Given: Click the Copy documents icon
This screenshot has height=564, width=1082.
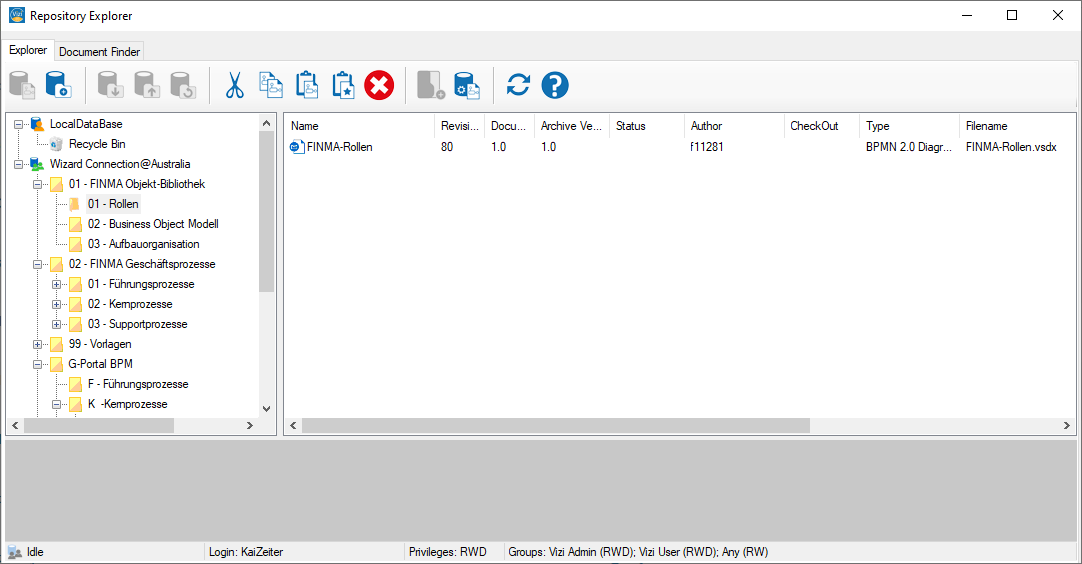Looking at the screenshot, I should [x=270, y=85].
